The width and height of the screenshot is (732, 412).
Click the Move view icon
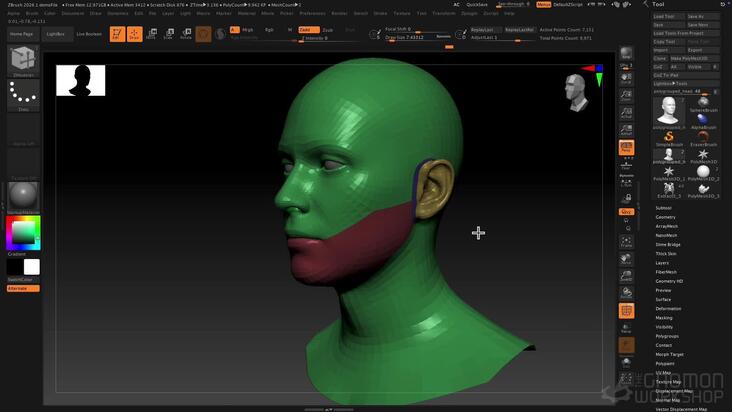tap(626, 259)
